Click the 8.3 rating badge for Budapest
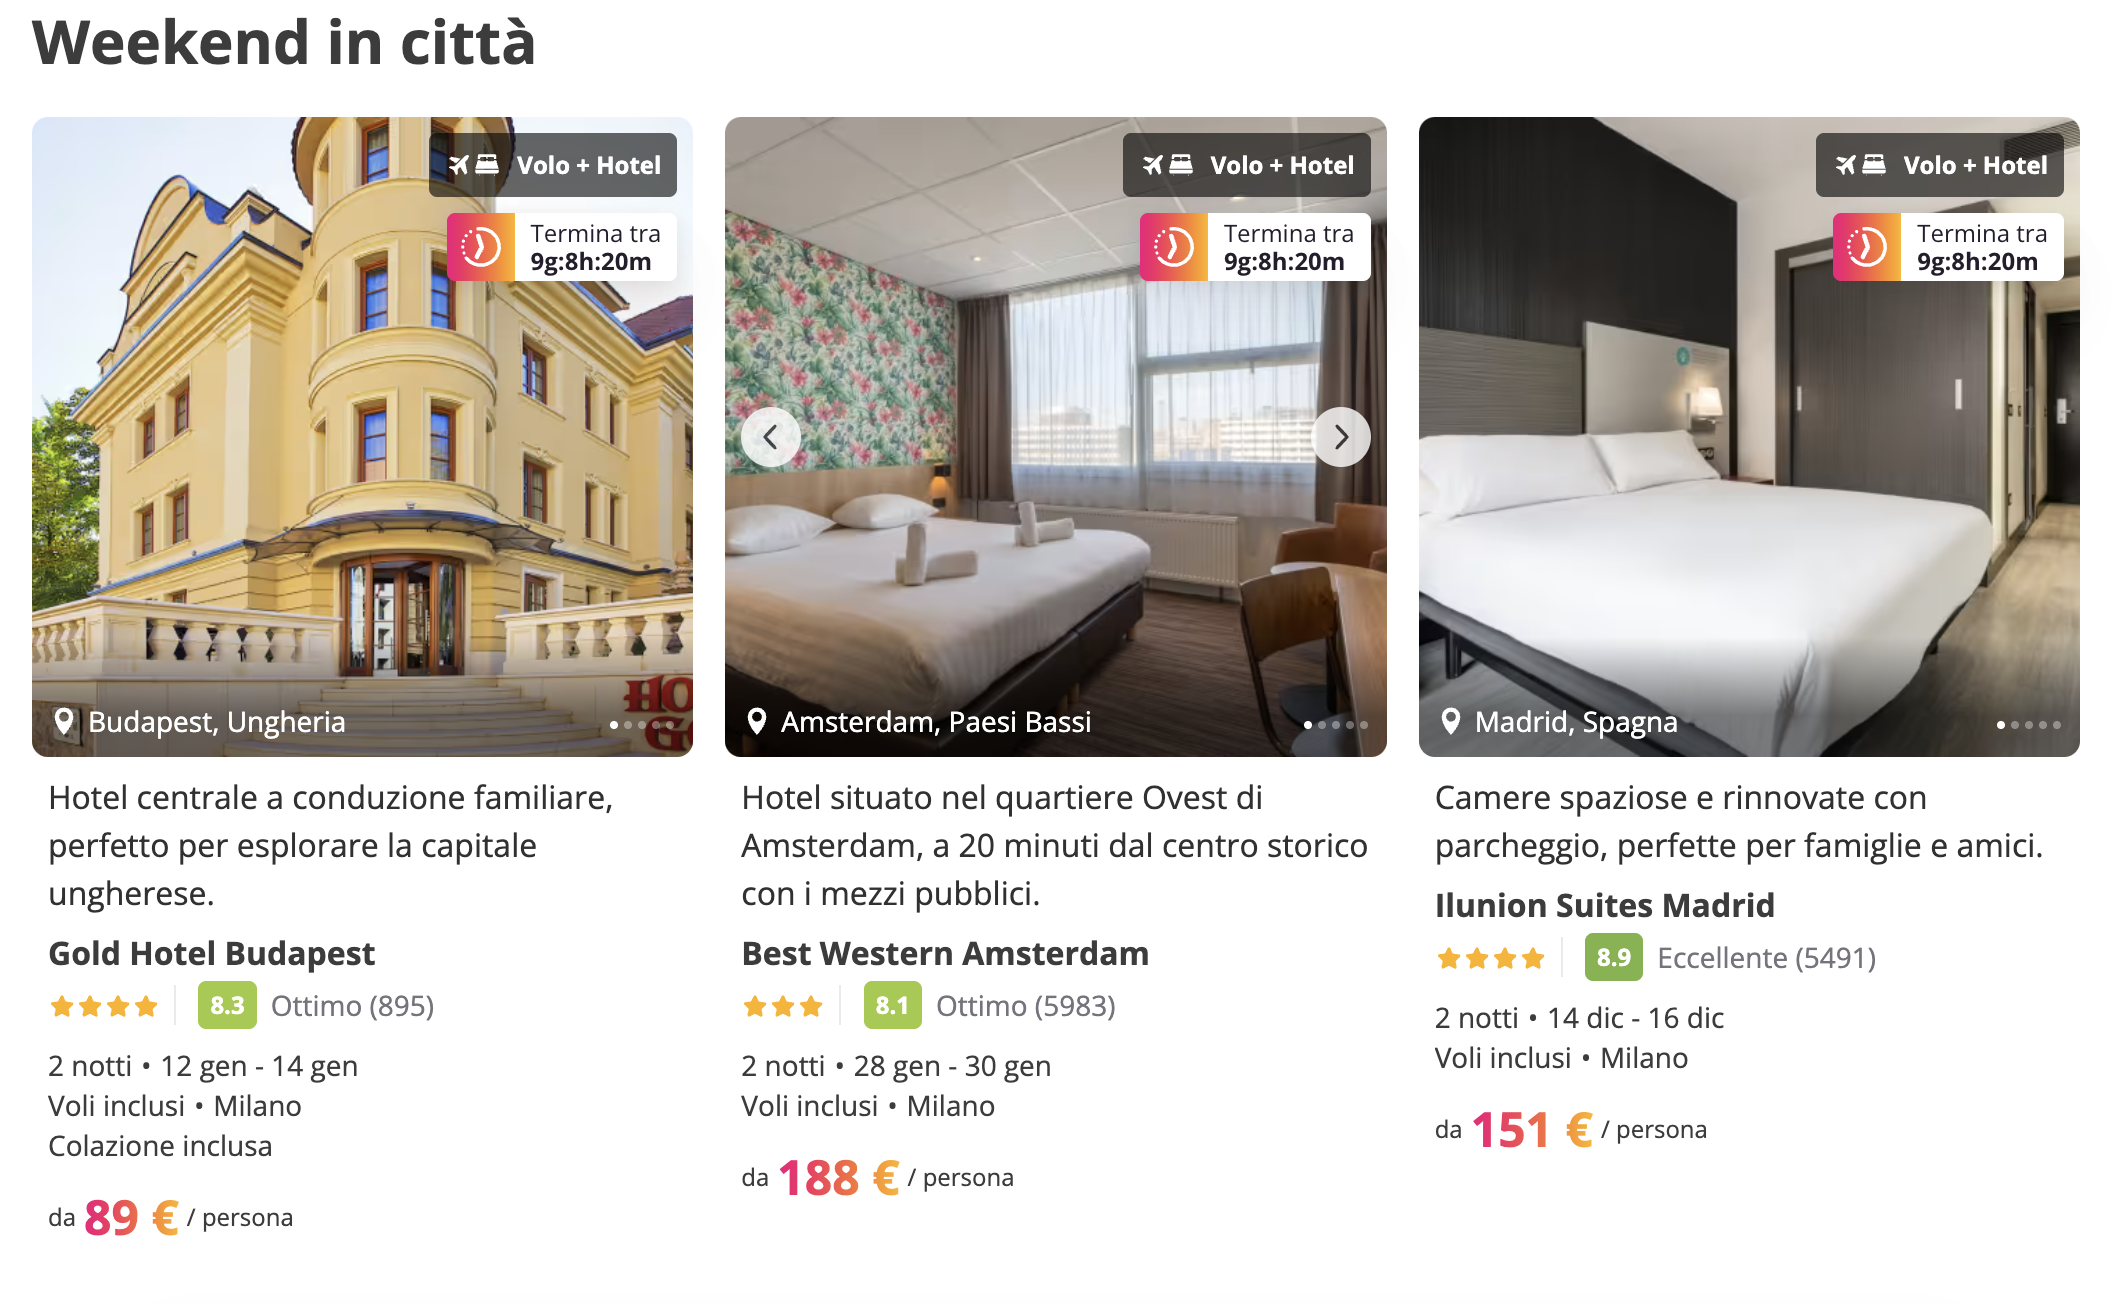Viewport: 2118px width, 1304px height. (x=227, y=1005)
